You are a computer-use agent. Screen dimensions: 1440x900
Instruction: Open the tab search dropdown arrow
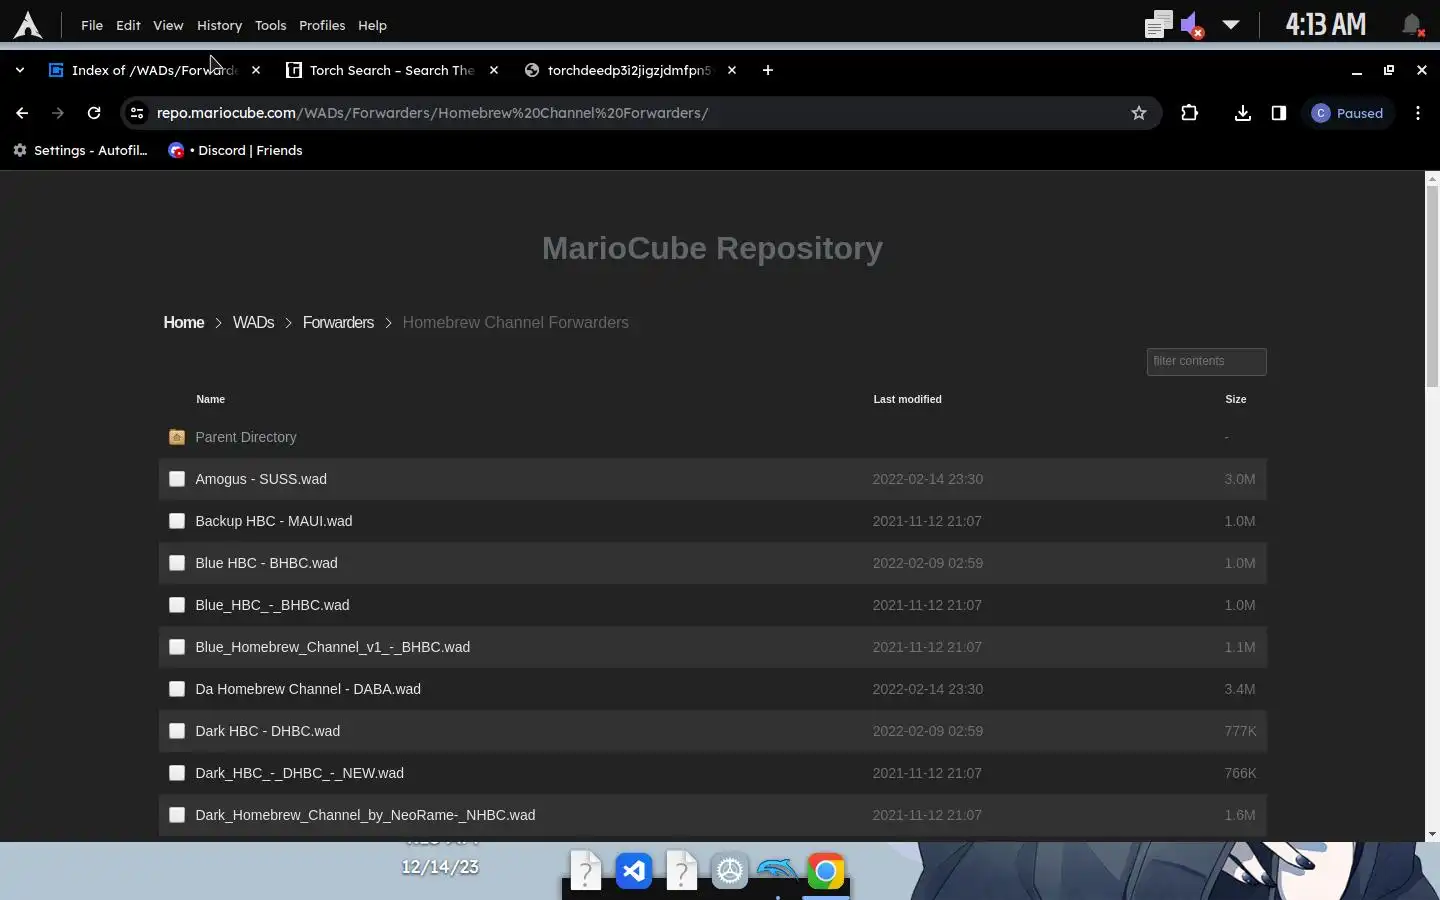(20, 70)
